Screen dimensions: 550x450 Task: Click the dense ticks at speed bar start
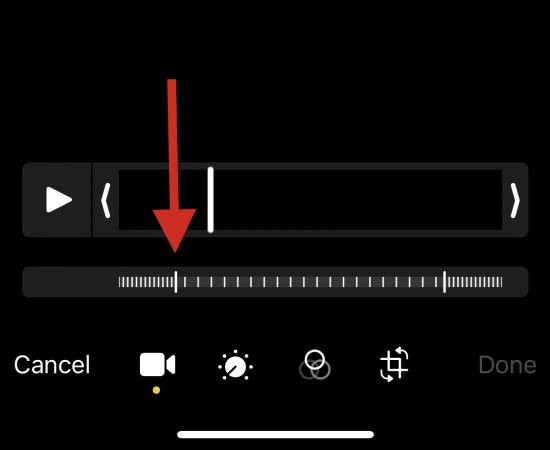146,282
